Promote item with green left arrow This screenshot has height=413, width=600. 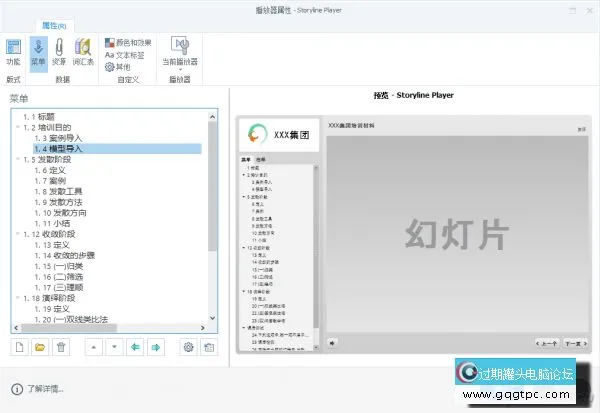tap(135, 347)
